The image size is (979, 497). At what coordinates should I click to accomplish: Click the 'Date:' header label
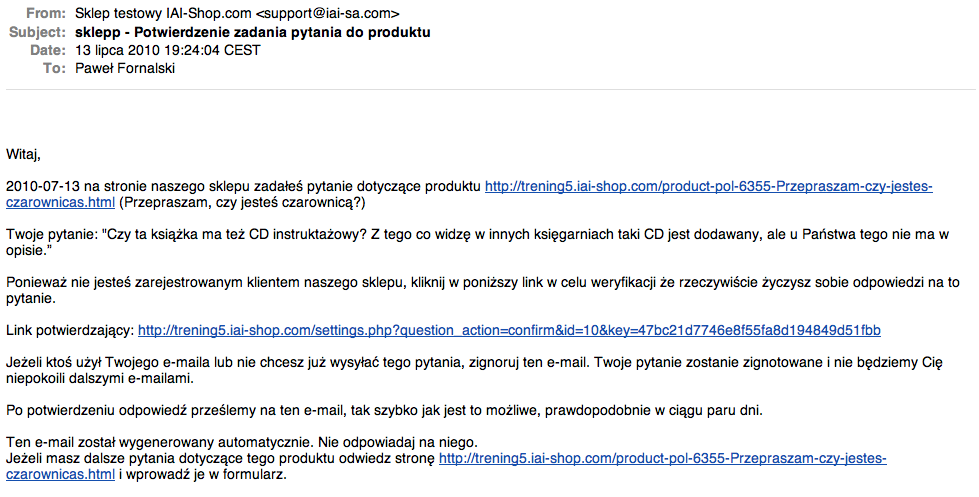tap(47, 50)
